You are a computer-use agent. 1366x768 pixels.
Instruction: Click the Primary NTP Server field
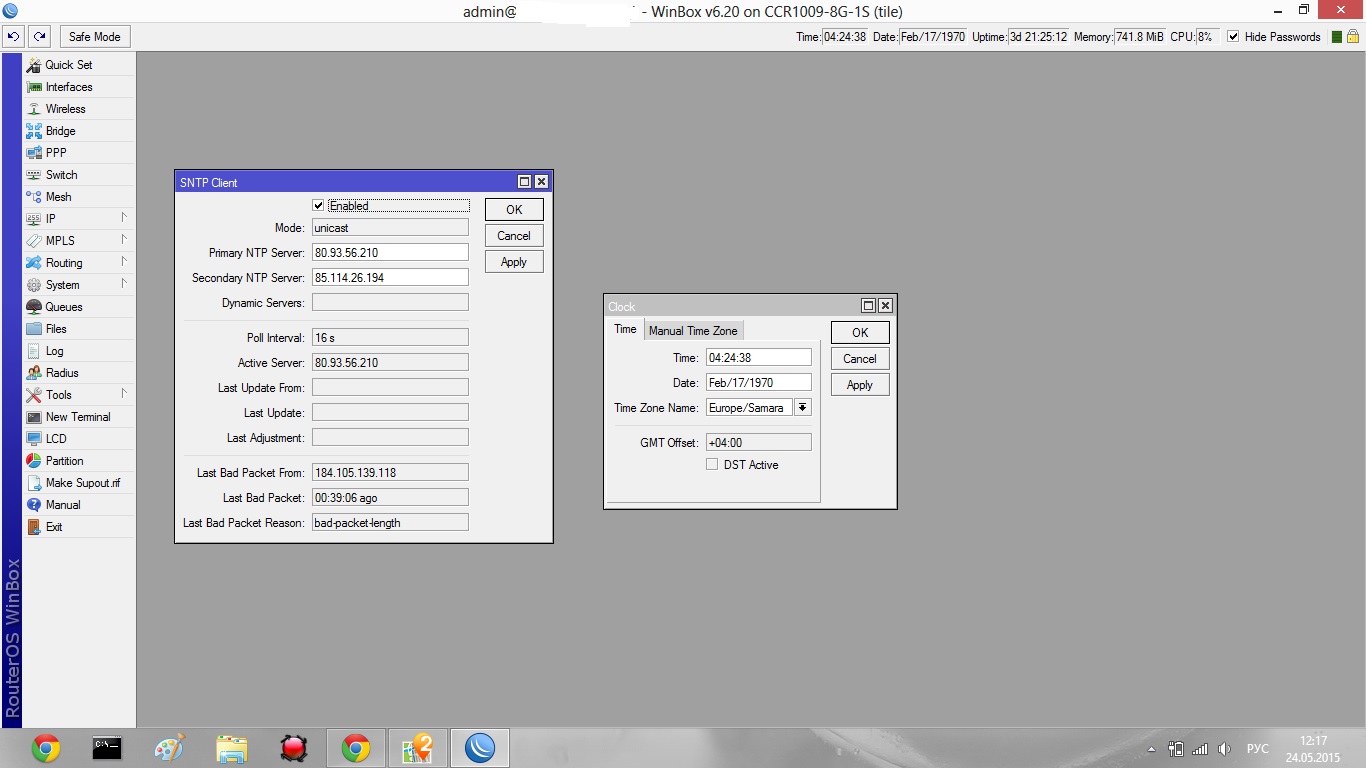[390, 253]
